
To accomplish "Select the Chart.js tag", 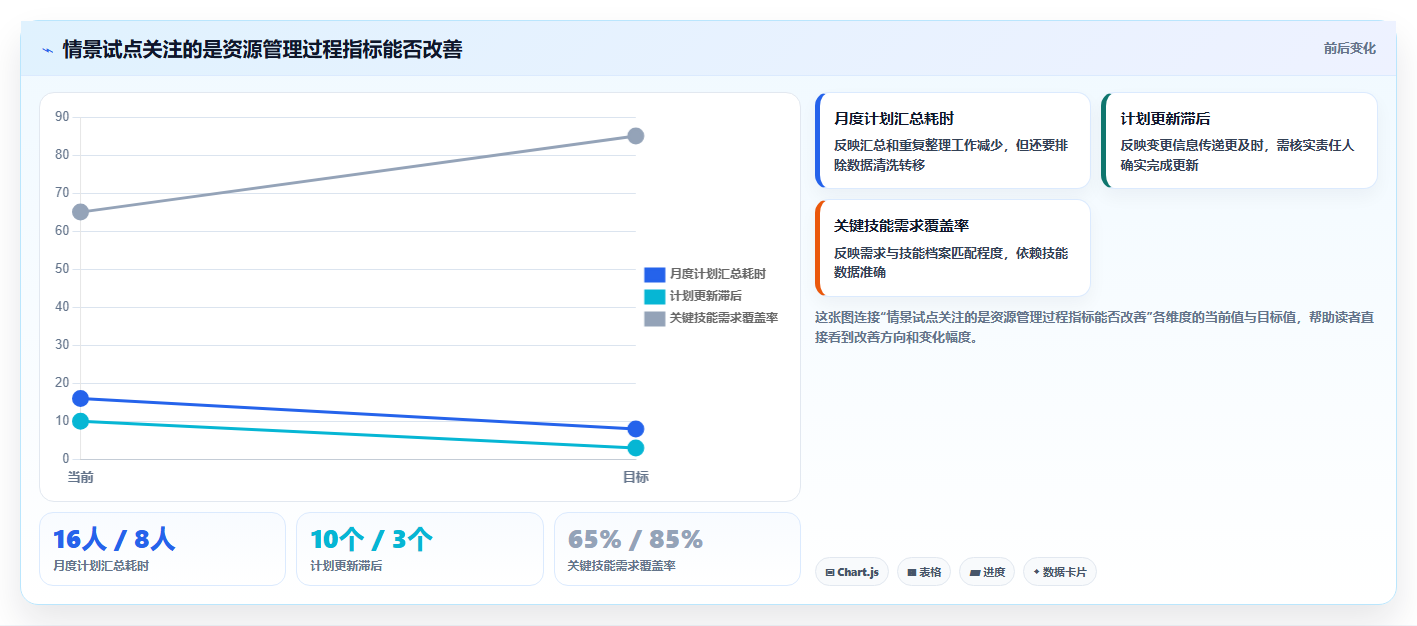I will point(852,572).
